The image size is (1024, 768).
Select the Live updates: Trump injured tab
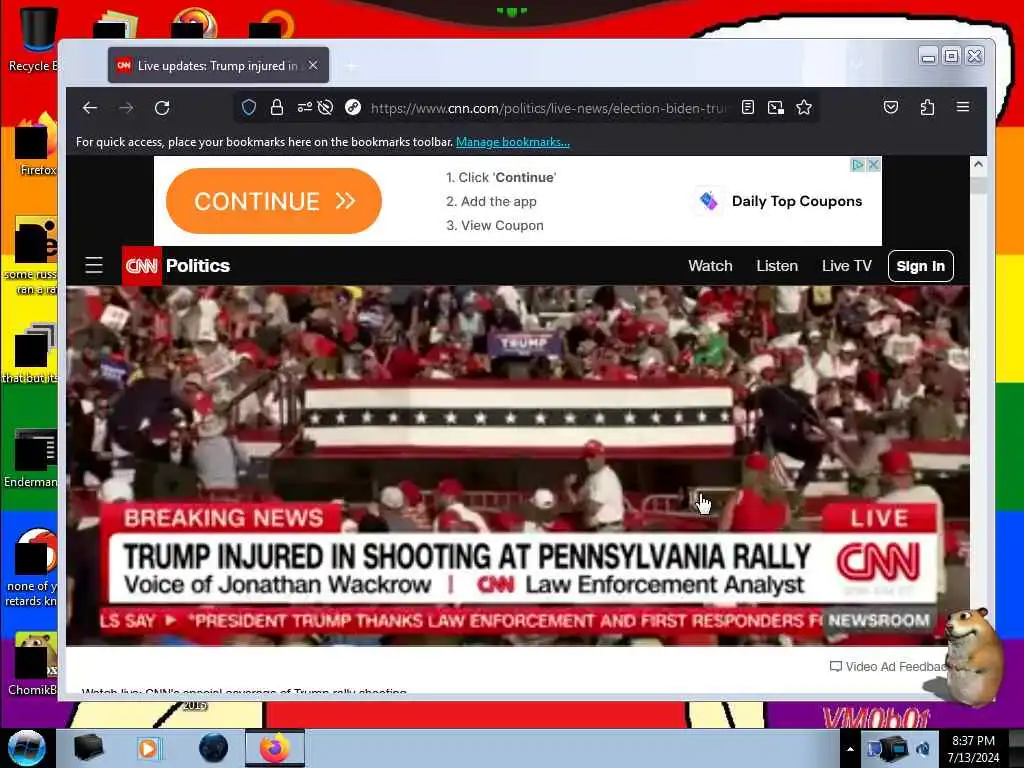coord(218,65)
